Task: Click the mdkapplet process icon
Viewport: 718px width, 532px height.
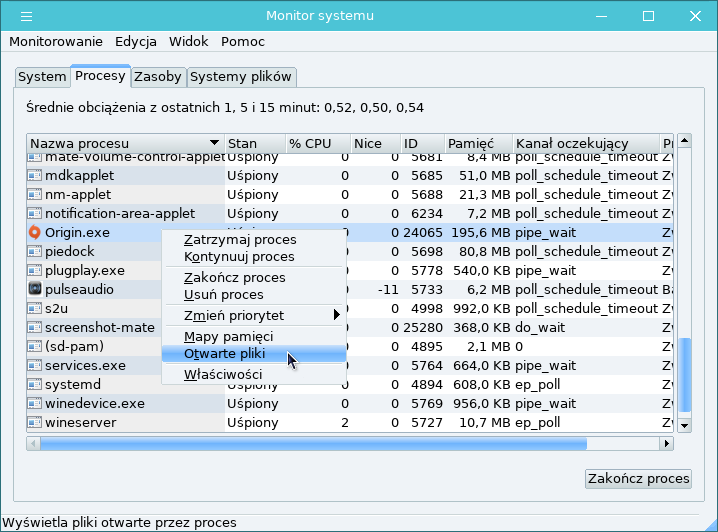Action: pyautogui.click(x=35, y=176)
